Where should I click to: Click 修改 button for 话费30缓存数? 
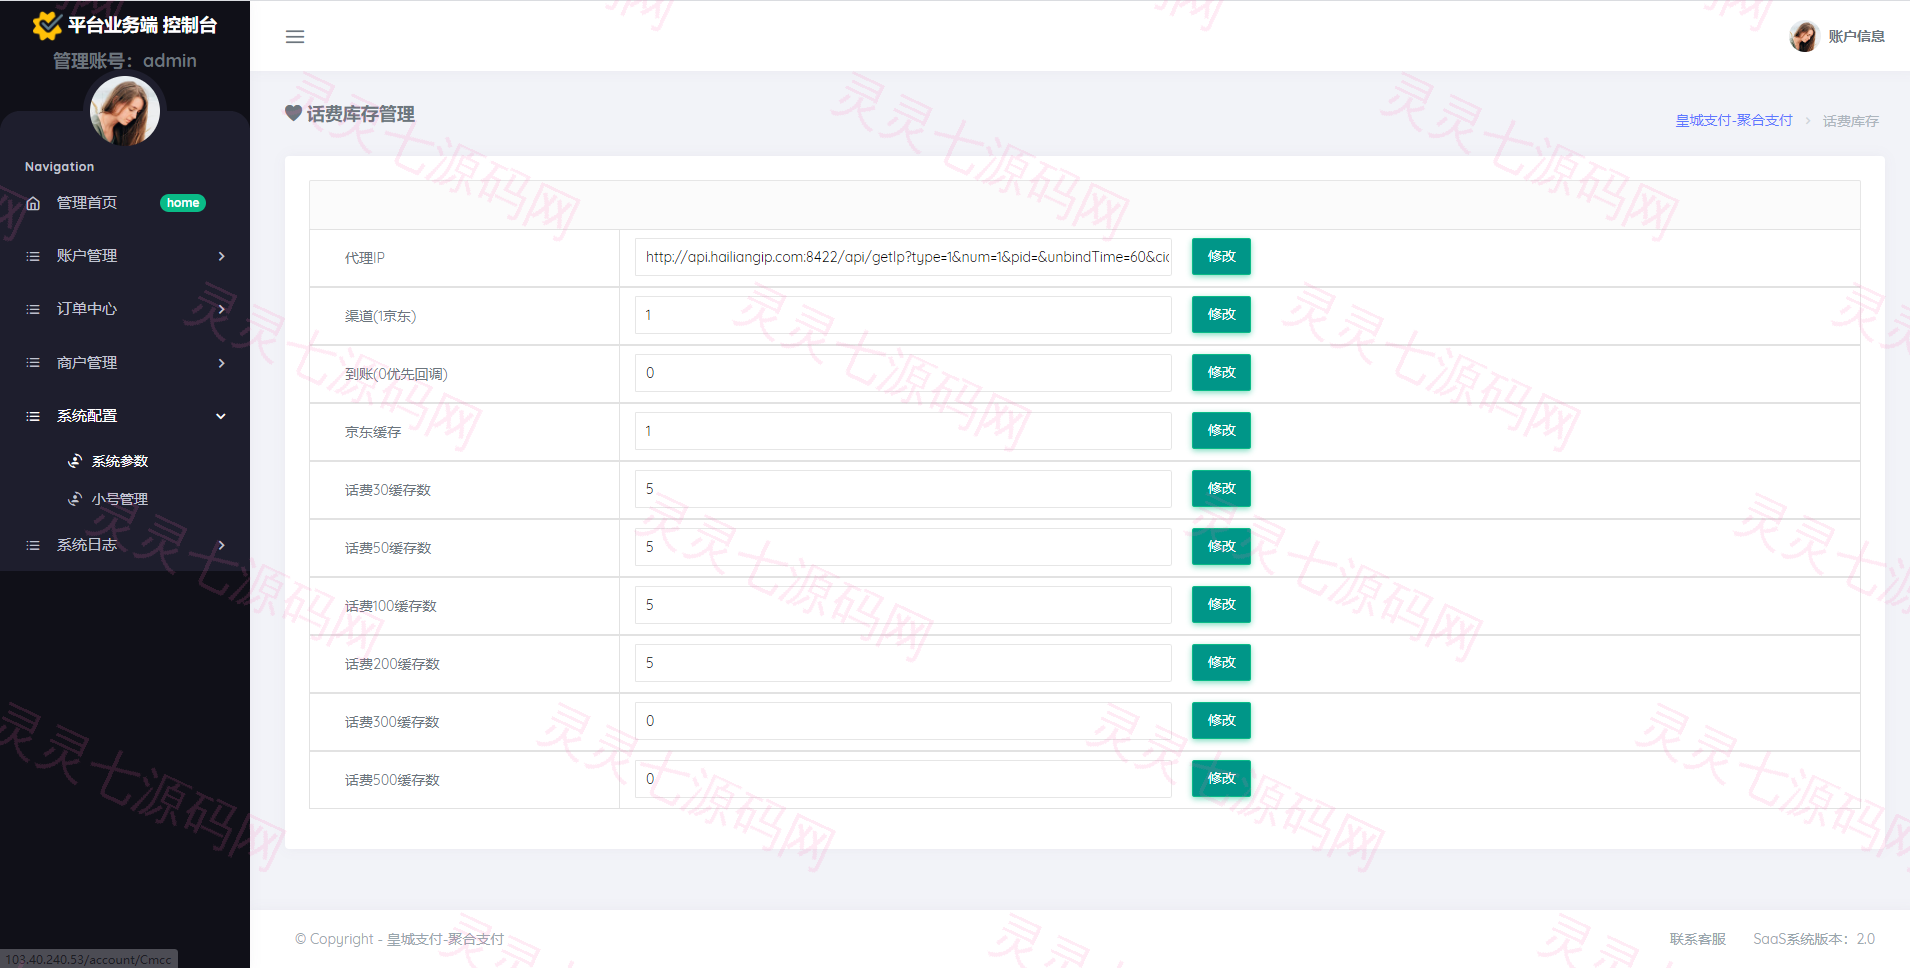1221,488
